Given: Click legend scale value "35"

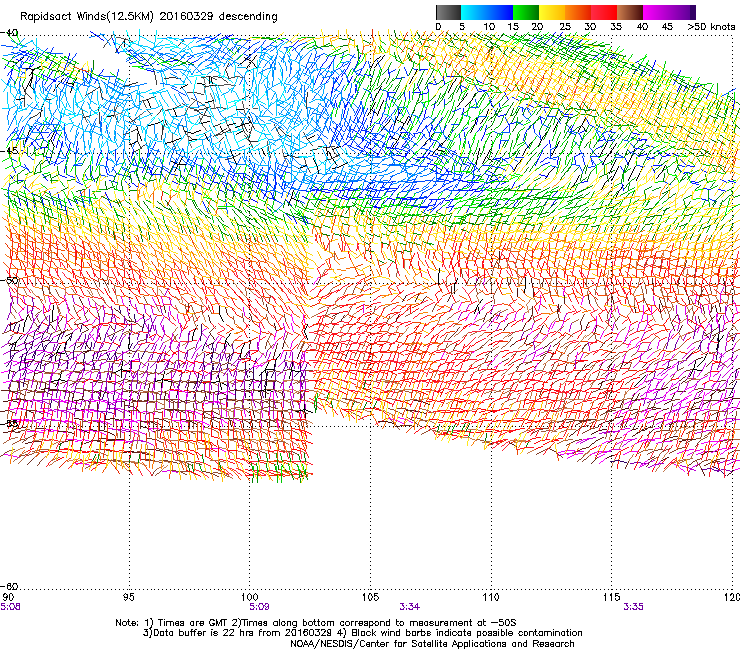Looking at the screenshot, I should 616,27.
